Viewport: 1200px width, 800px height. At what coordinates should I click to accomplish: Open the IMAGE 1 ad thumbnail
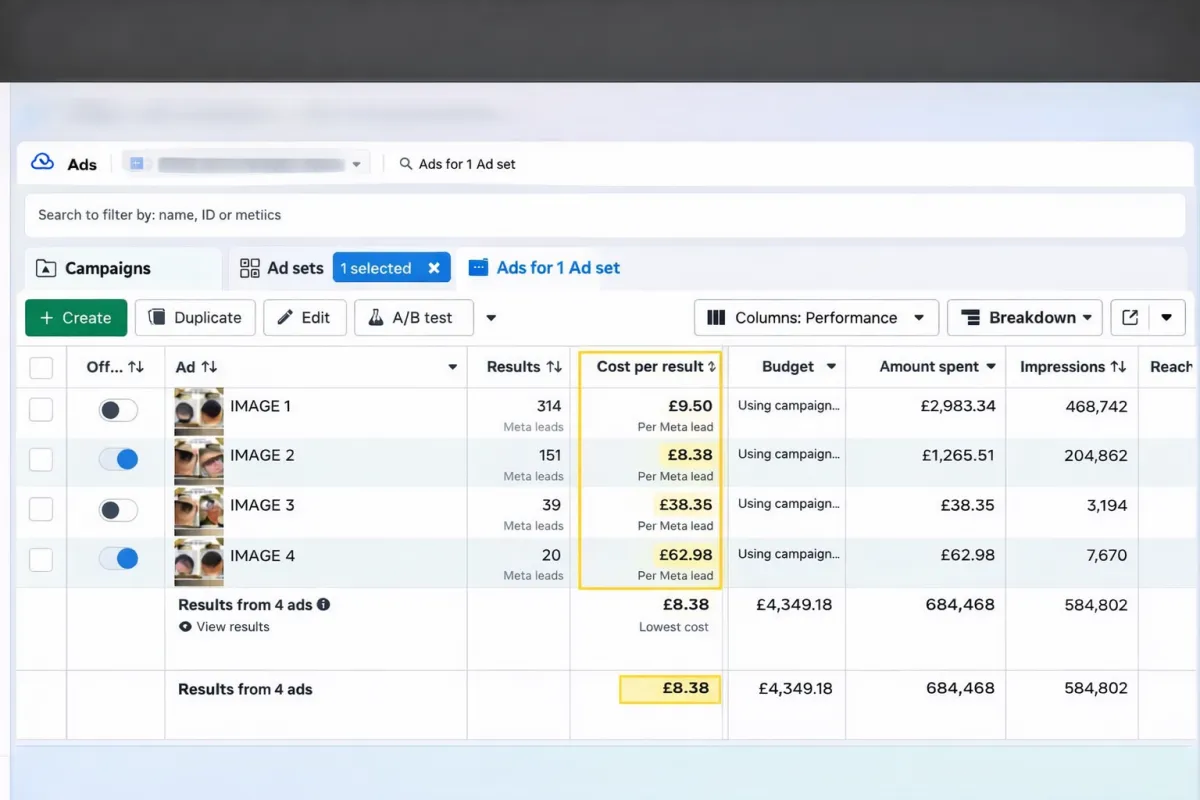(199, 410)
